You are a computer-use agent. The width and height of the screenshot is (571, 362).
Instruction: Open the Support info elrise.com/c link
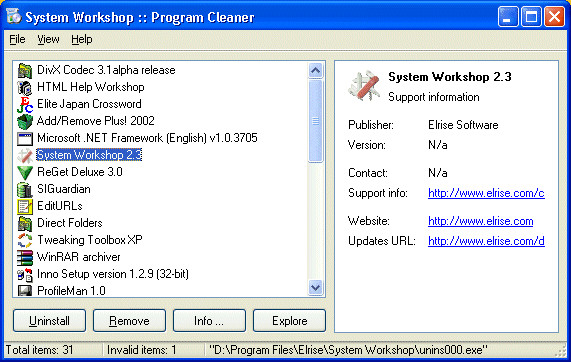point(486,193)
